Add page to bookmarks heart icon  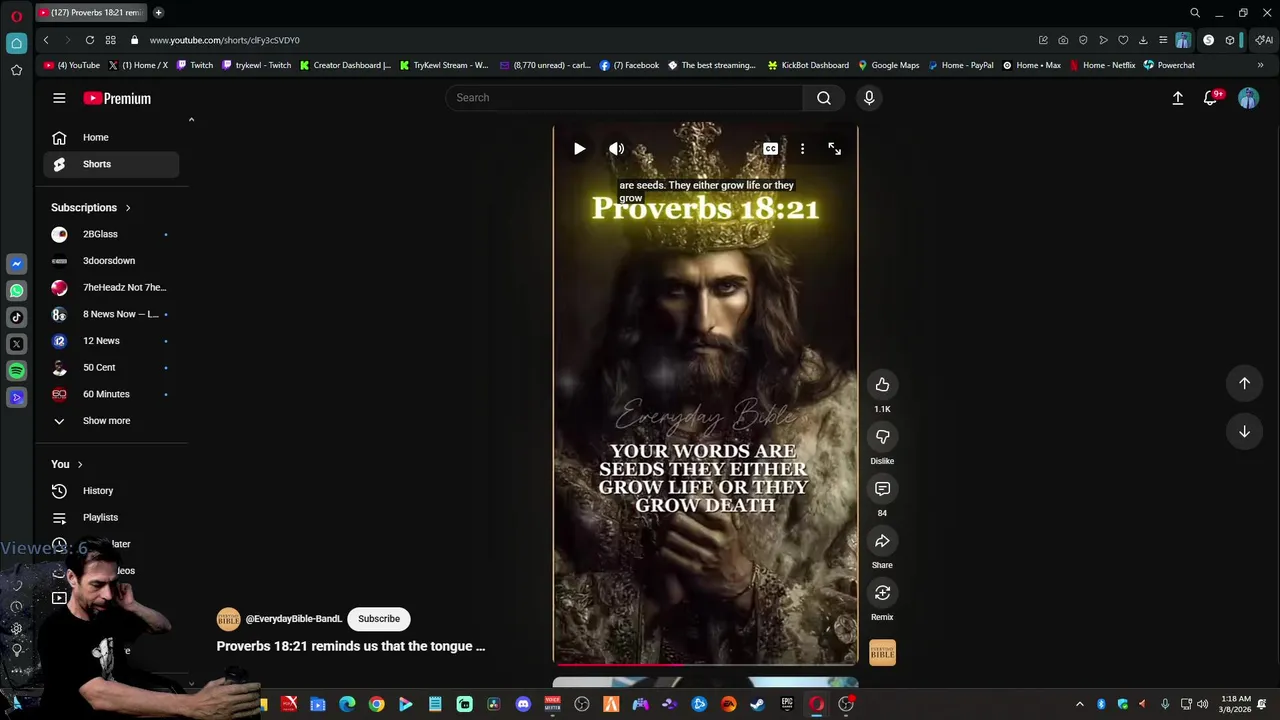(1123, 40)
